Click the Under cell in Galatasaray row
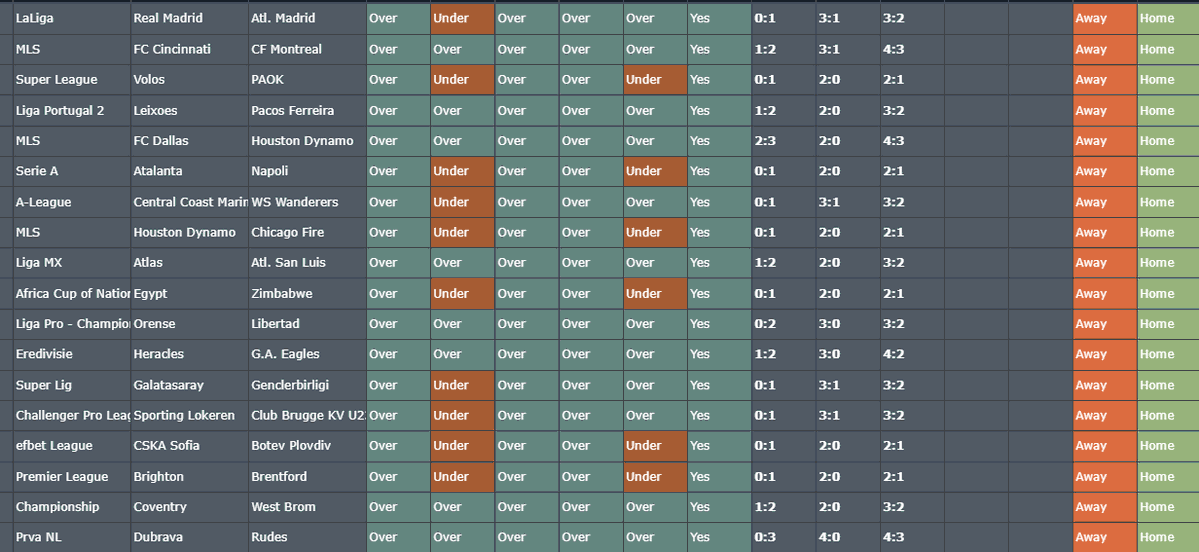 [463, 385]
